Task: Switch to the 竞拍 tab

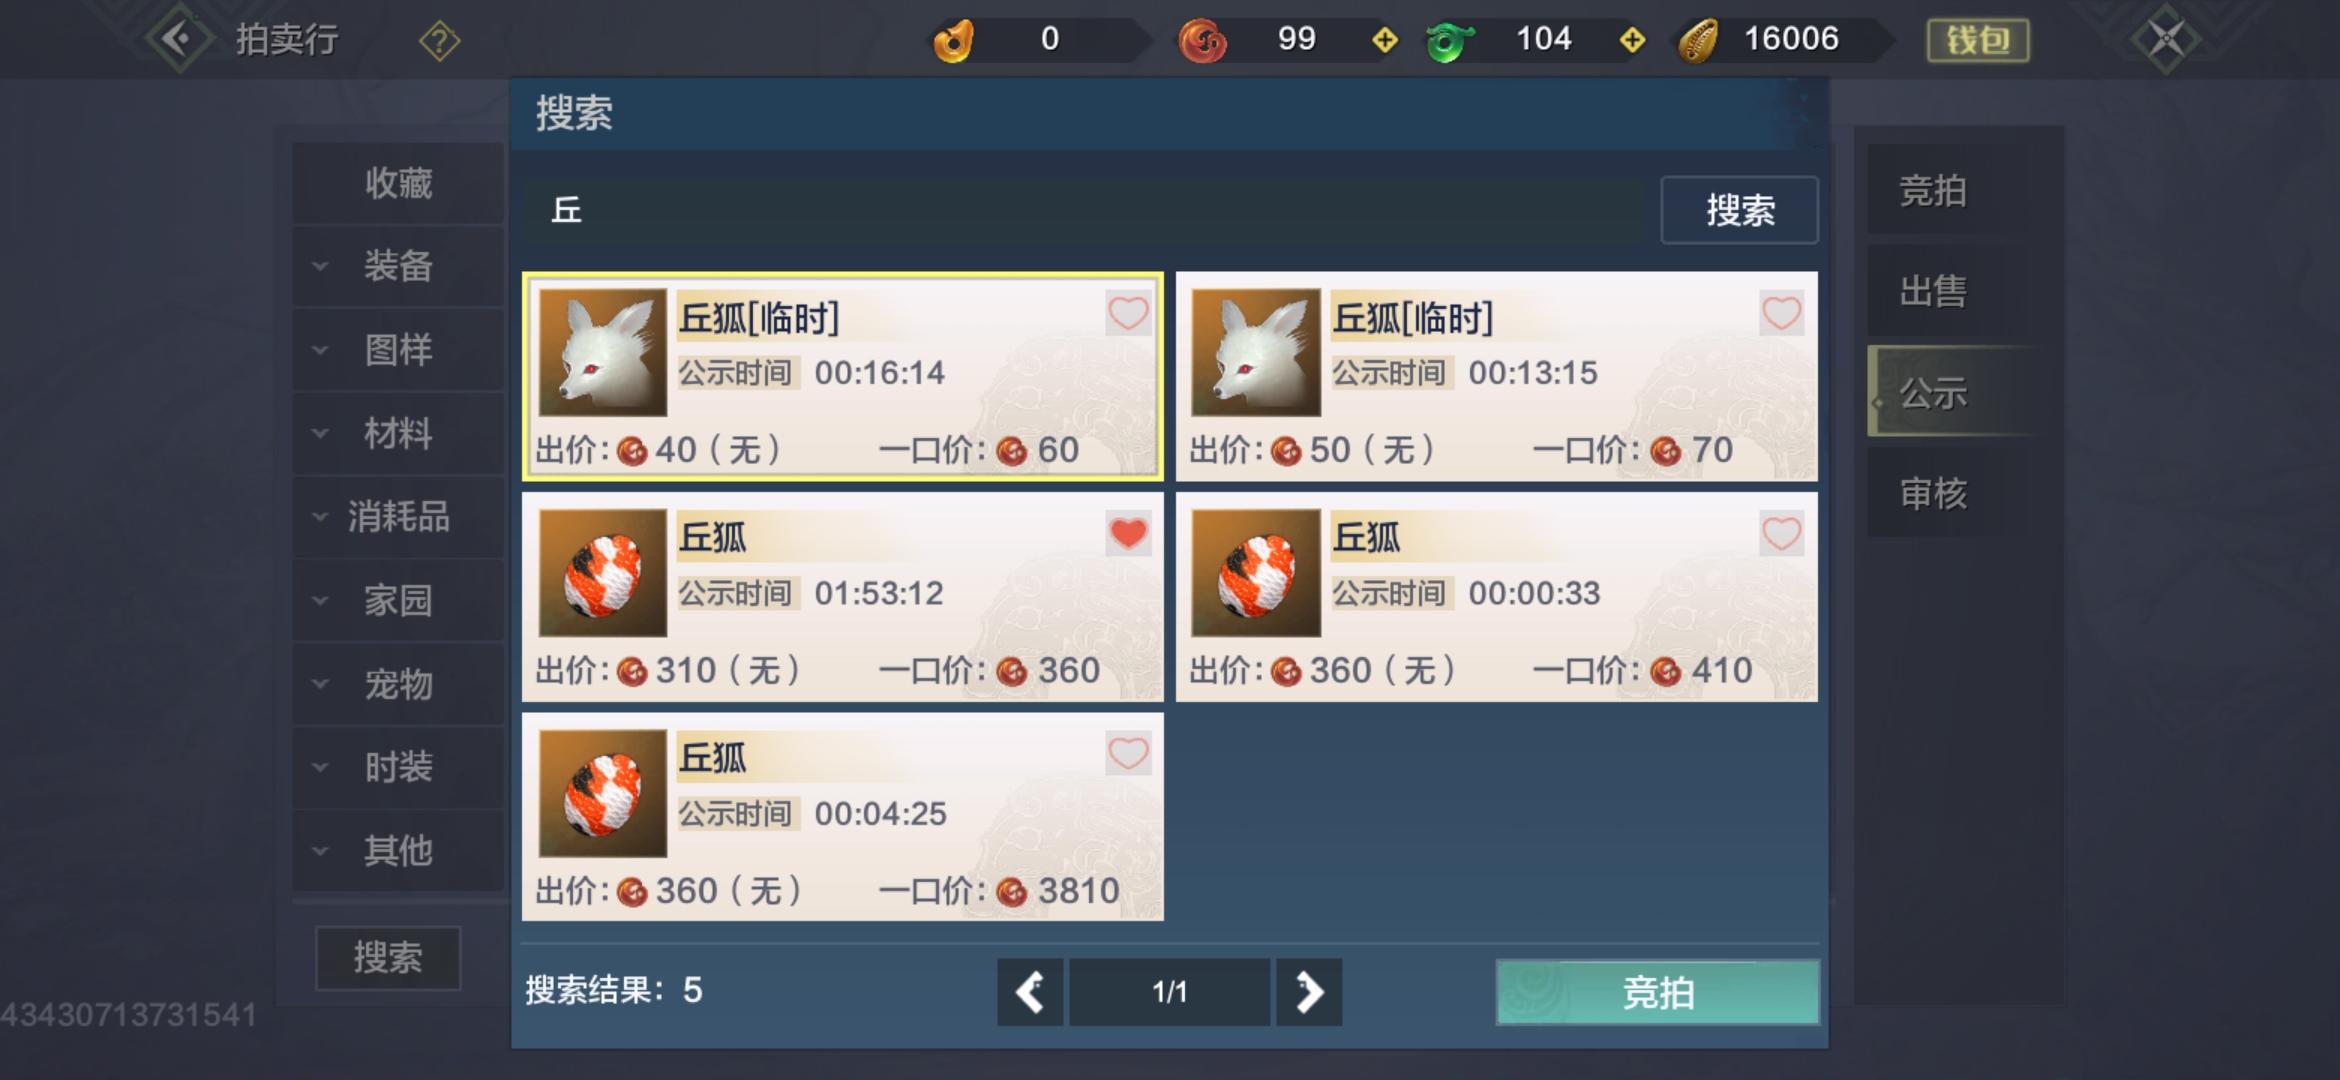Action: click(x=1935, y=190)
